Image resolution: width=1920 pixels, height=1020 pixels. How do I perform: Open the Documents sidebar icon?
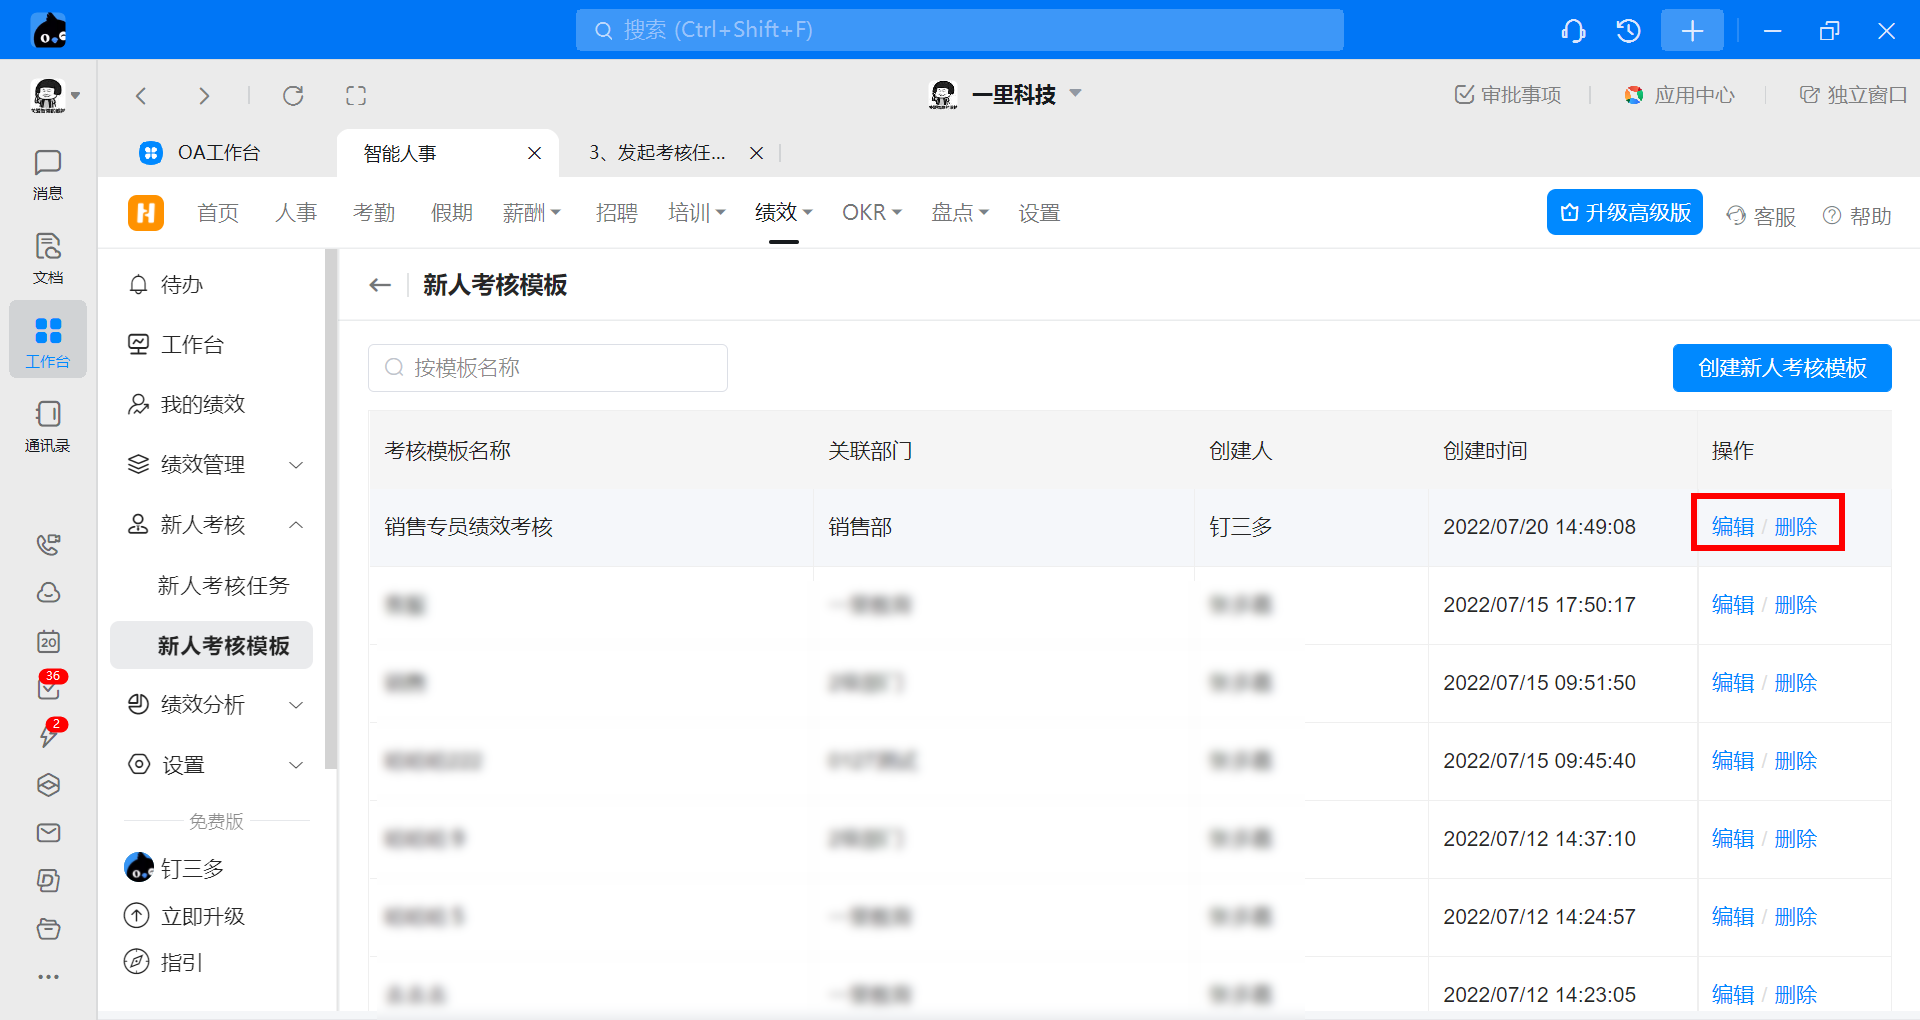[x=47, y=258]
